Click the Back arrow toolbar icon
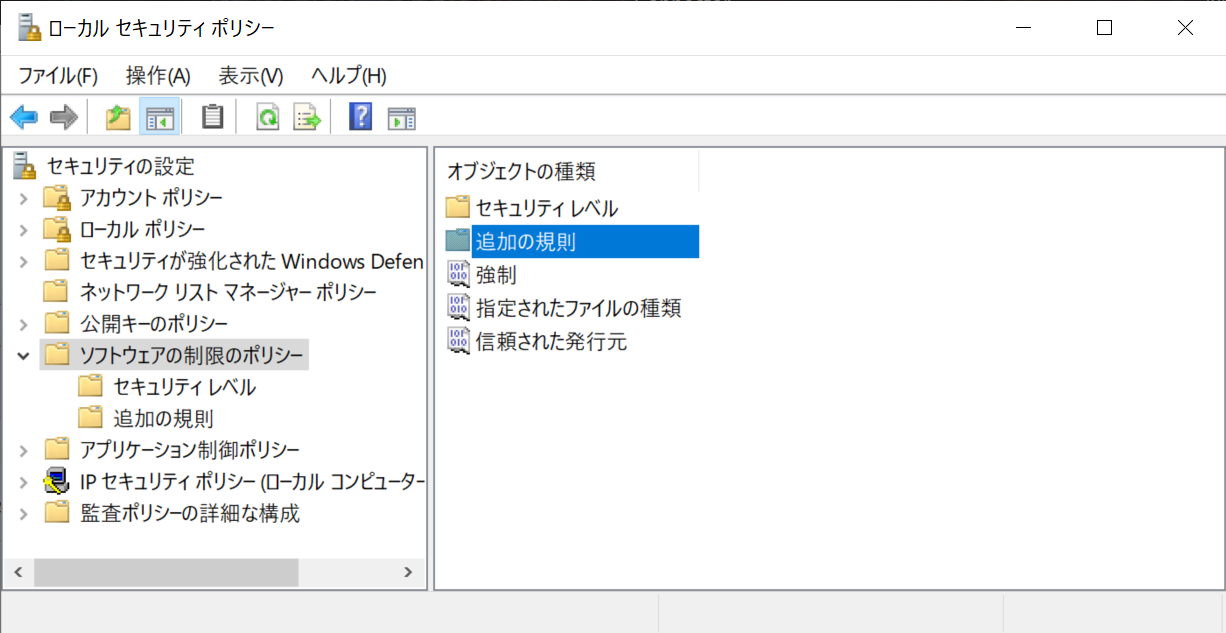1226x633 pixels. click(x=24, y=117)
